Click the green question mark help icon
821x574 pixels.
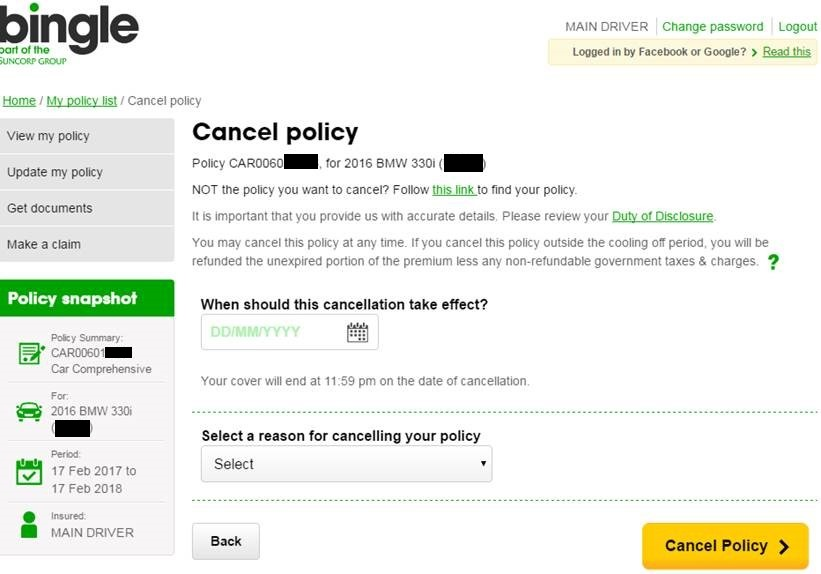tap(773, 262)
